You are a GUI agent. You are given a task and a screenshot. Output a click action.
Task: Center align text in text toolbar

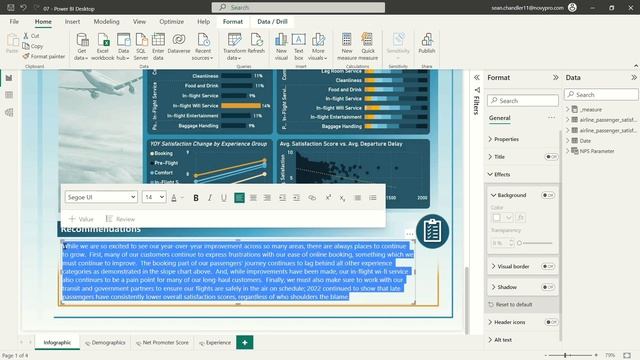253,198
